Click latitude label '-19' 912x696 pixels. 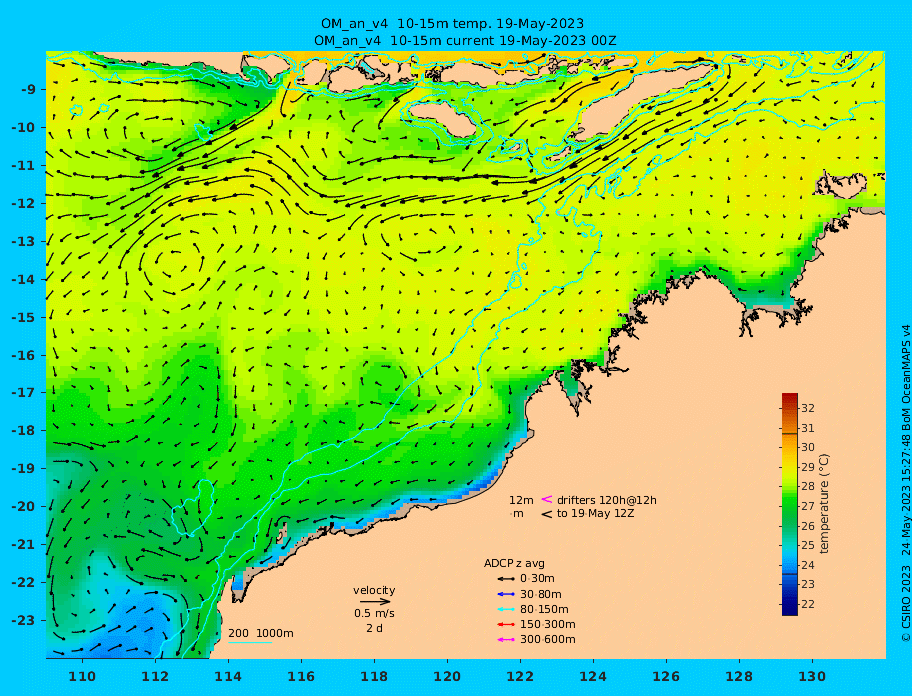(25, 469)
